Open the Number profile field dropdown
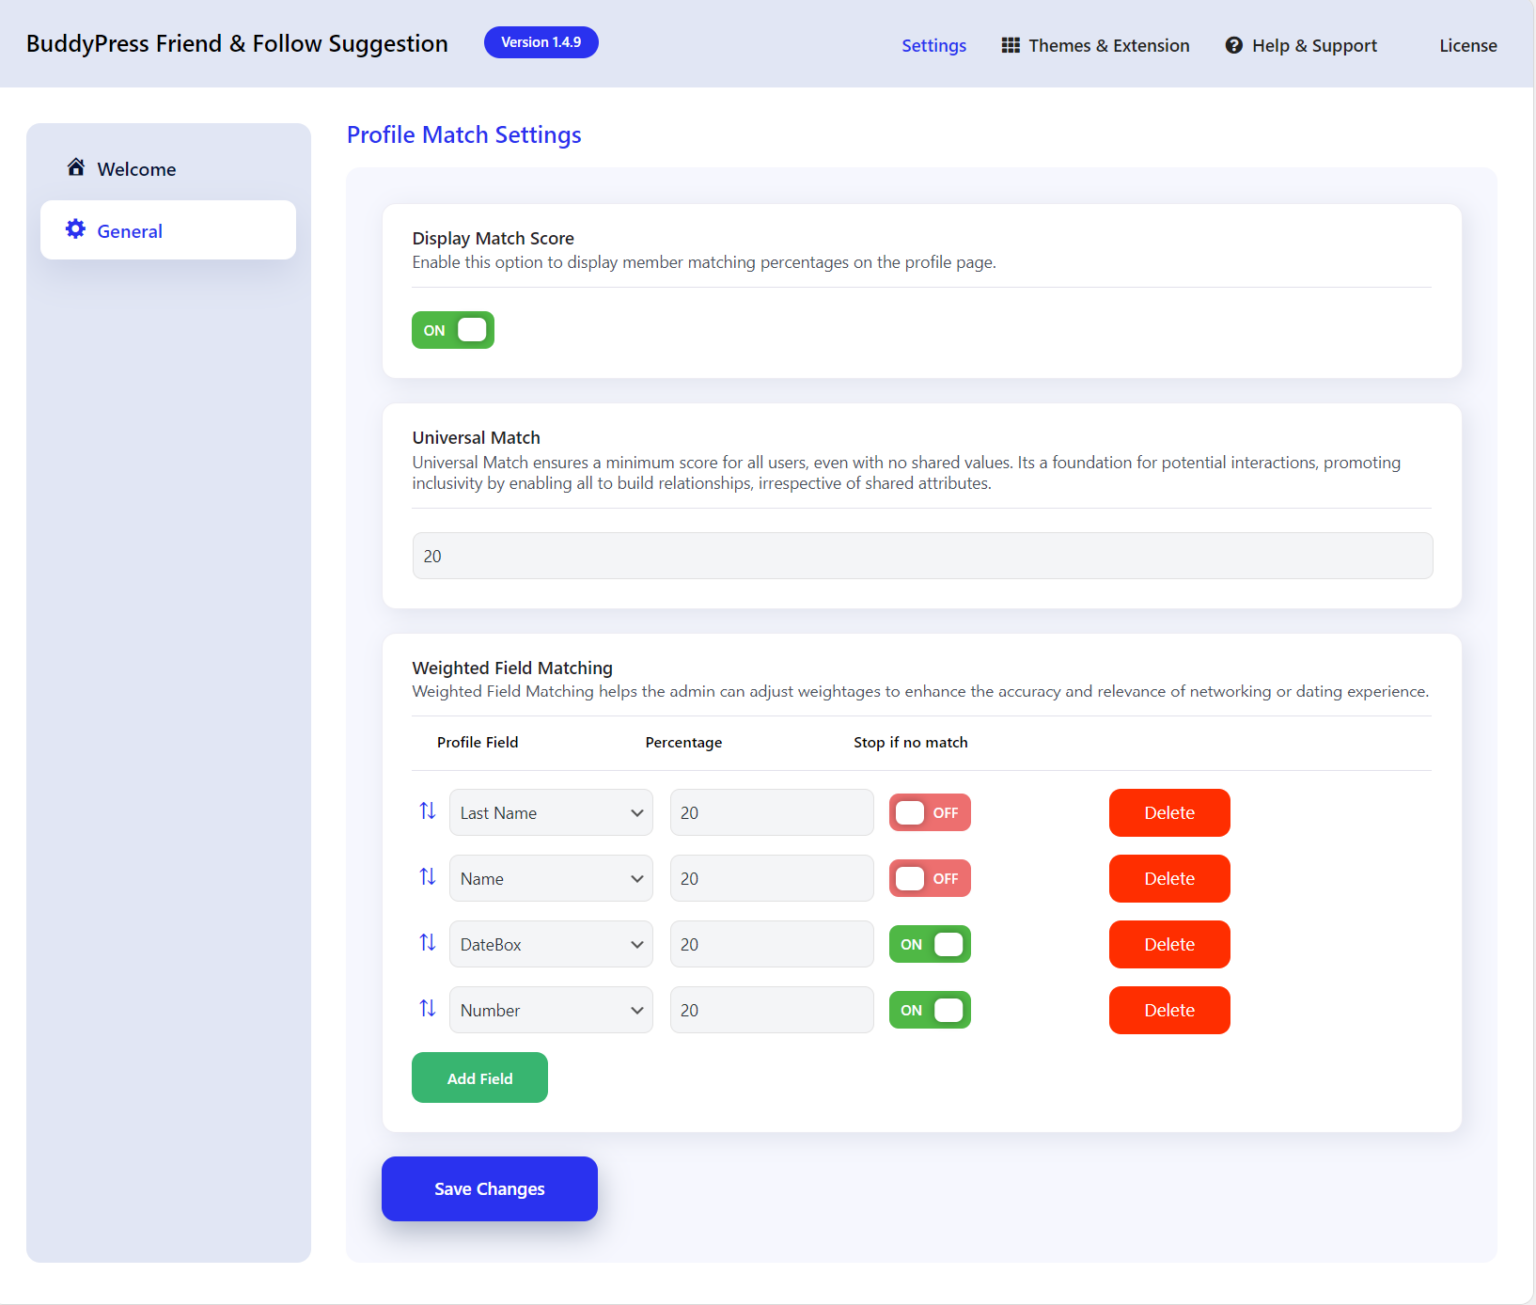Image resolution: width=1536 pixels, height=1305 pixels. 550,1009
